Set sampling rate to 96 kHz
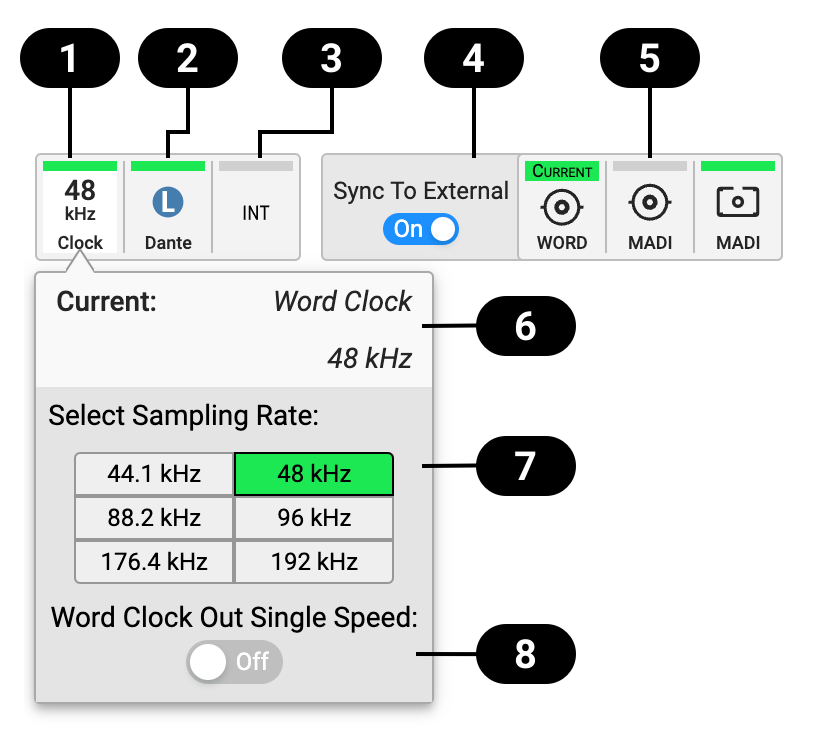The image size is (824, 732). (x=314, y=518)
